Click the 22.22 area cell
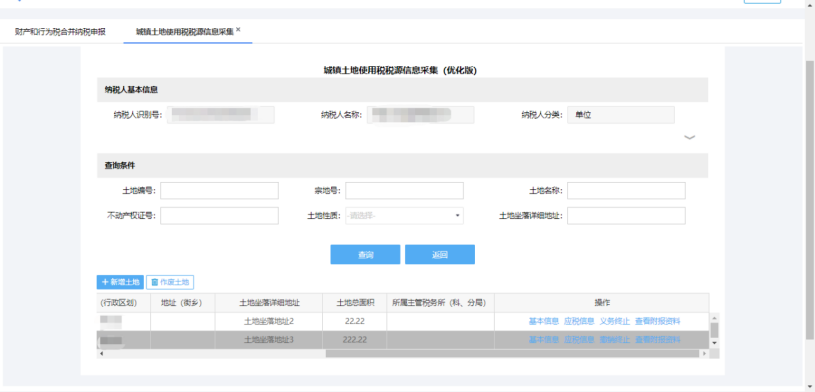This screenshot has height=392, width=815. pyautogui.click(x=354, y=321)
